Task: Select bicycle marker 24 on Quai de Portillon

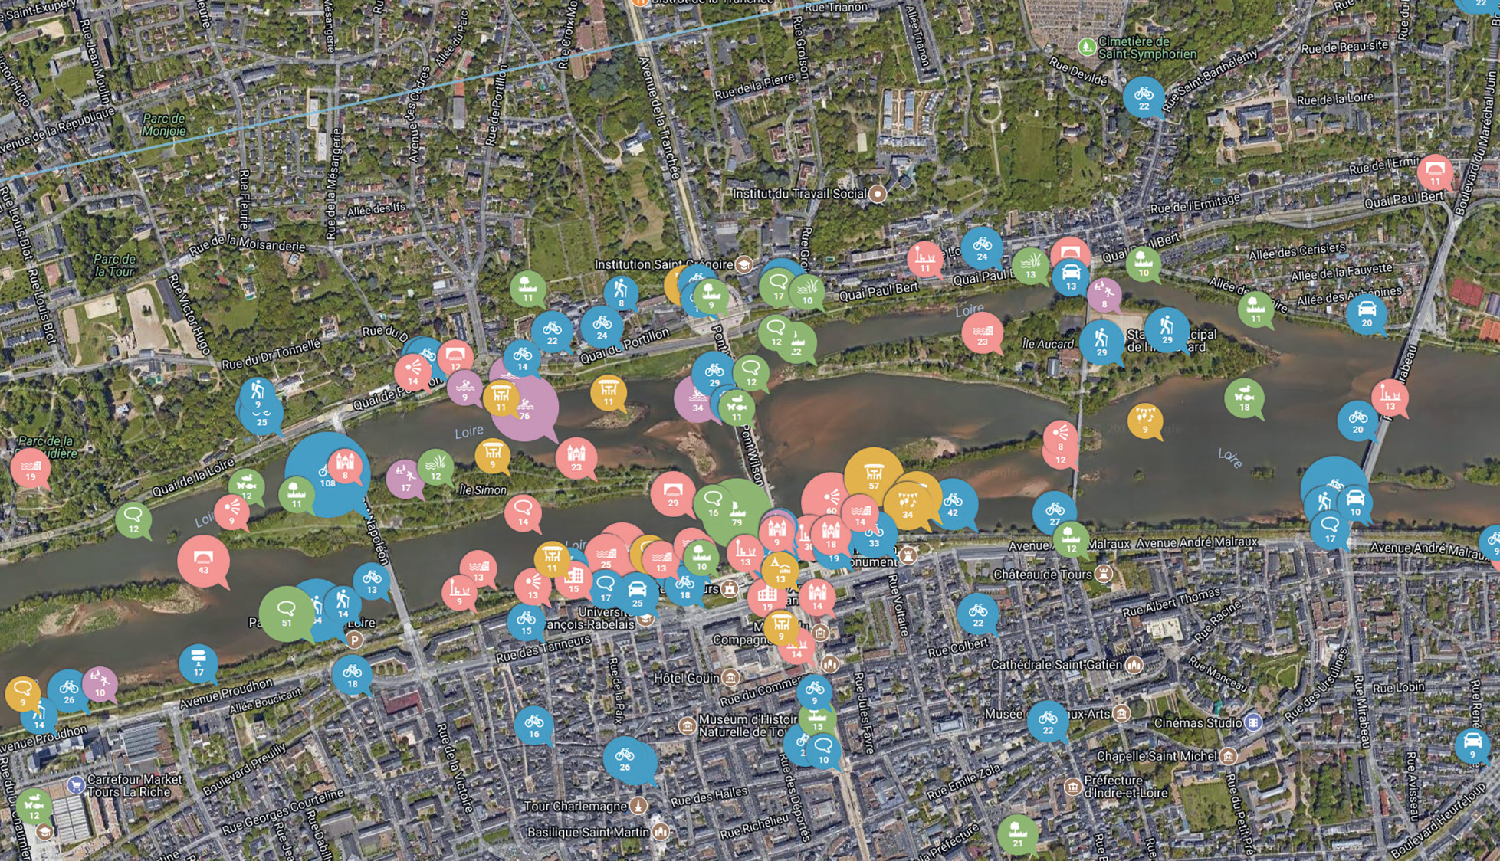Action: [x=602, y=326]
